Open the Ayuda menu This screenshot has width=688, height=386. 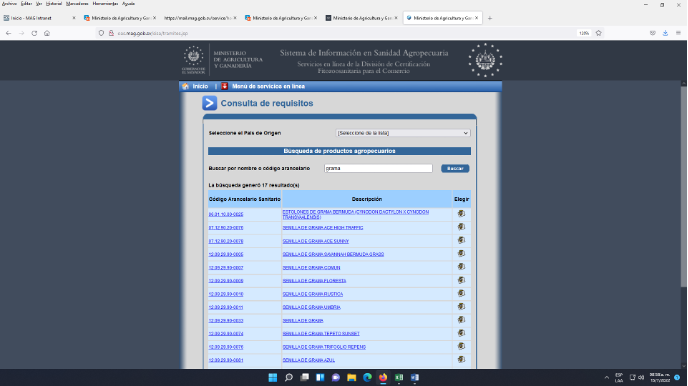point(129,4)
